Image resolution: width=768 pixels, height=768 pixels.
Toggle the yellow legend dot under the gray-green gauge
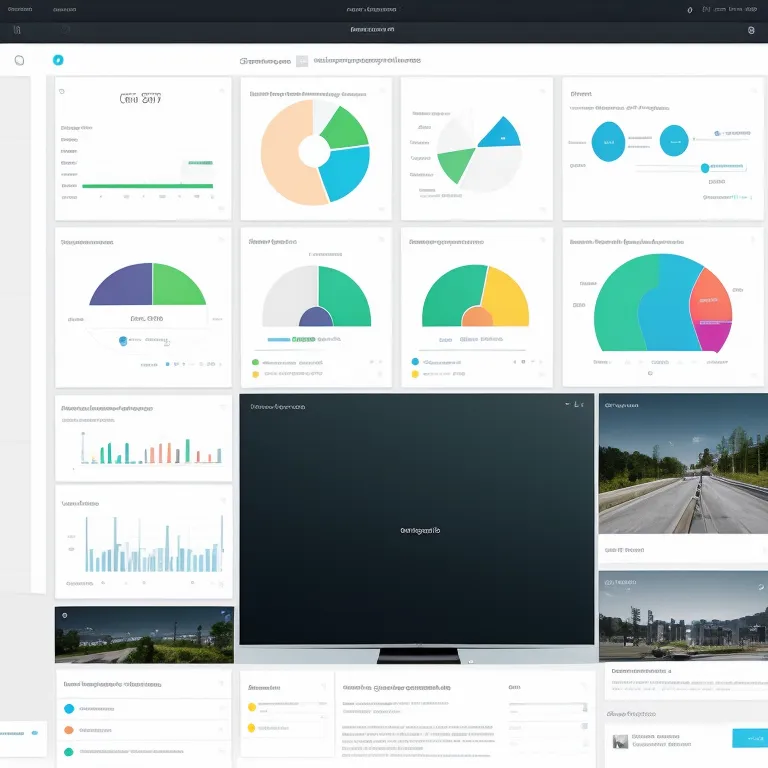[x=255, y=374]
